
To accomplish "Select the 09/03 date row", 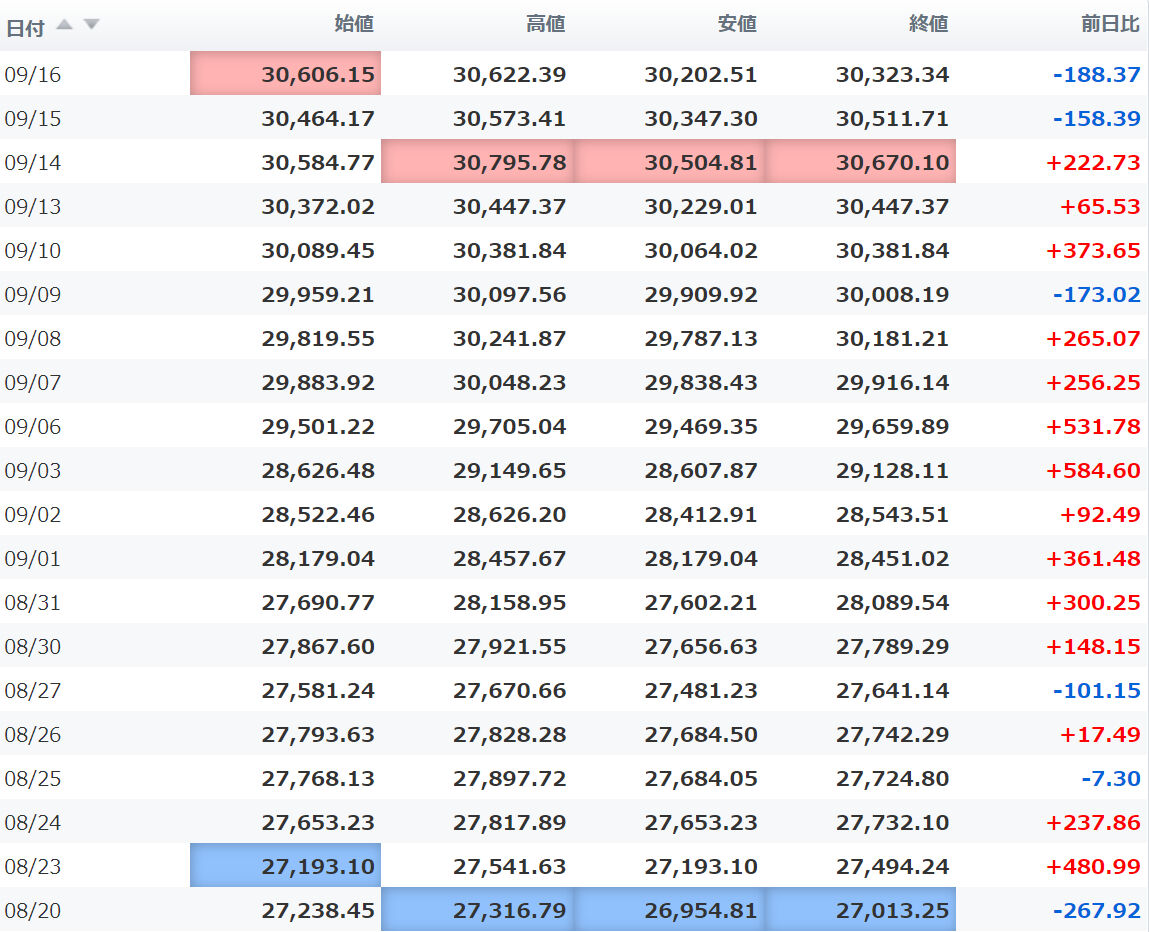I will click(x=33, y=470).
